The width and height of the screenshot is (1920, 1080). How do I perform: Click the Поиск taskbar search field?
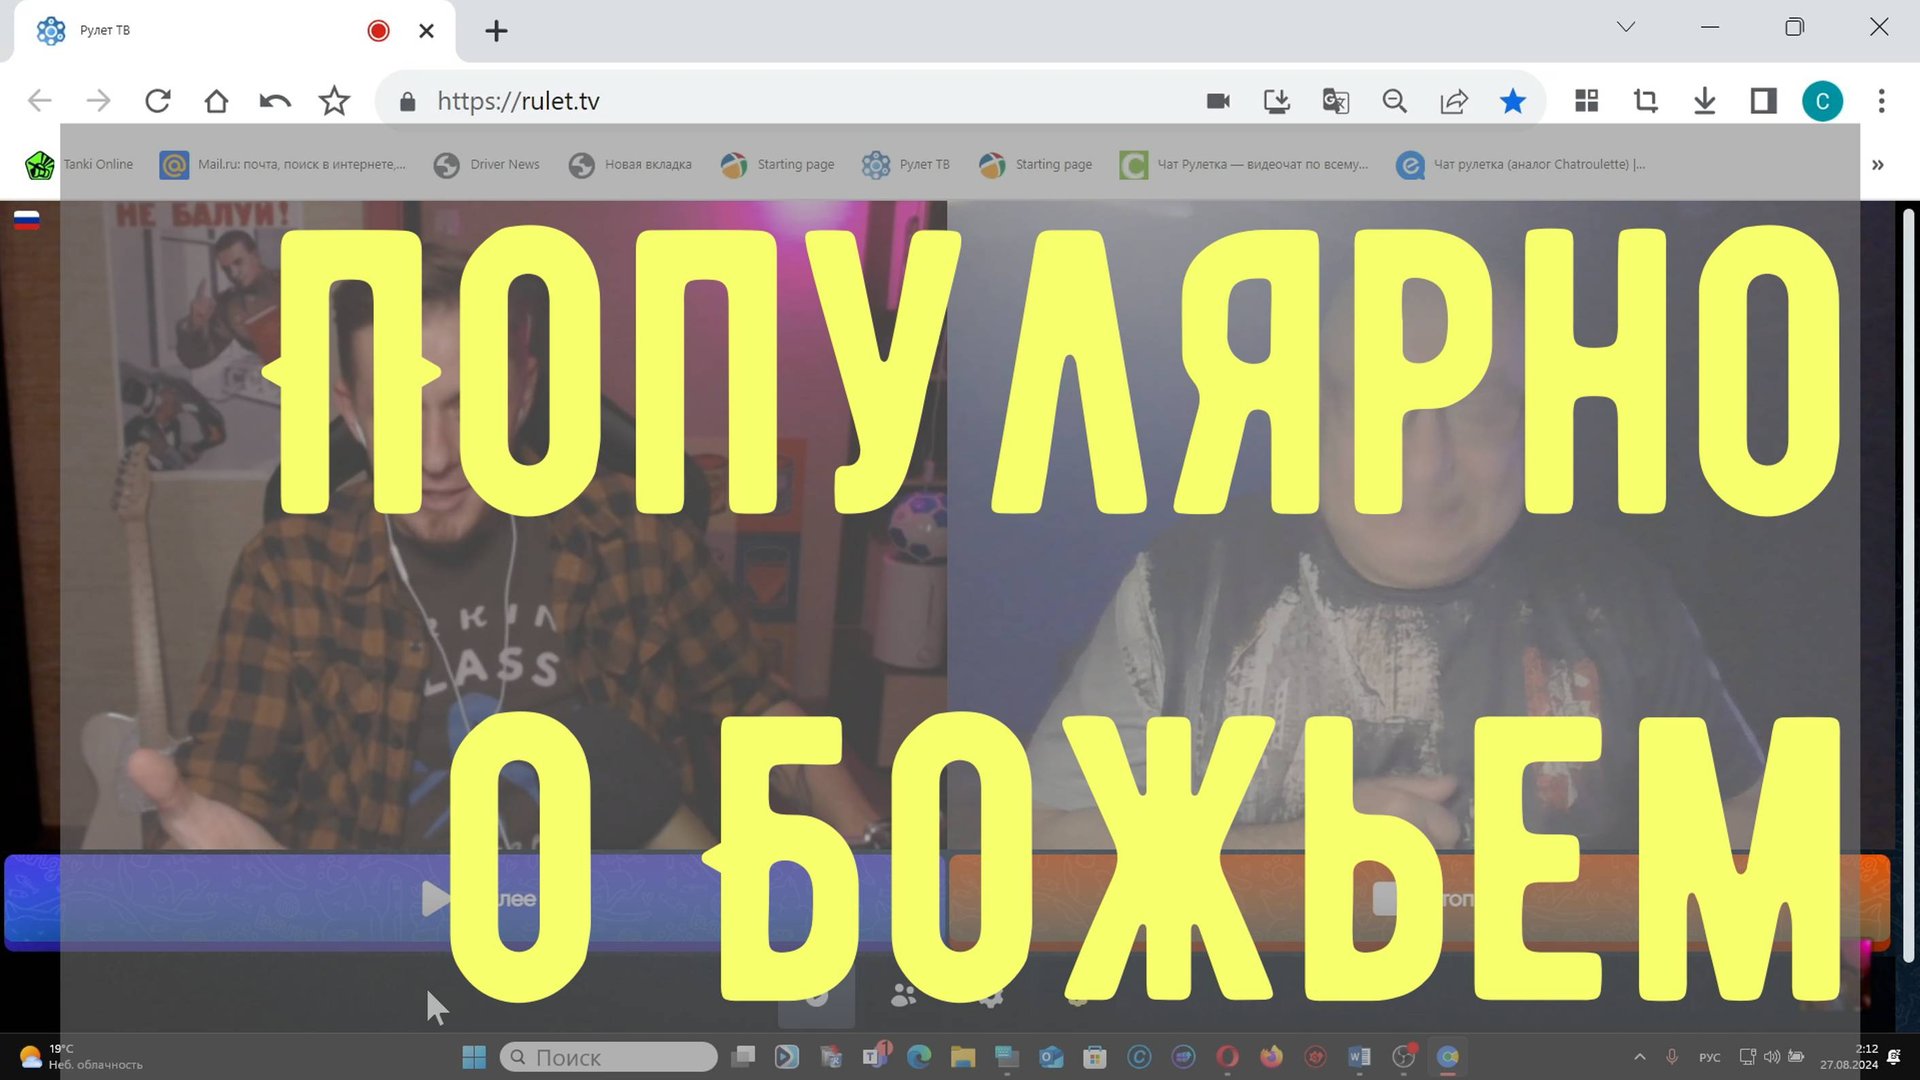(610, 1057)
